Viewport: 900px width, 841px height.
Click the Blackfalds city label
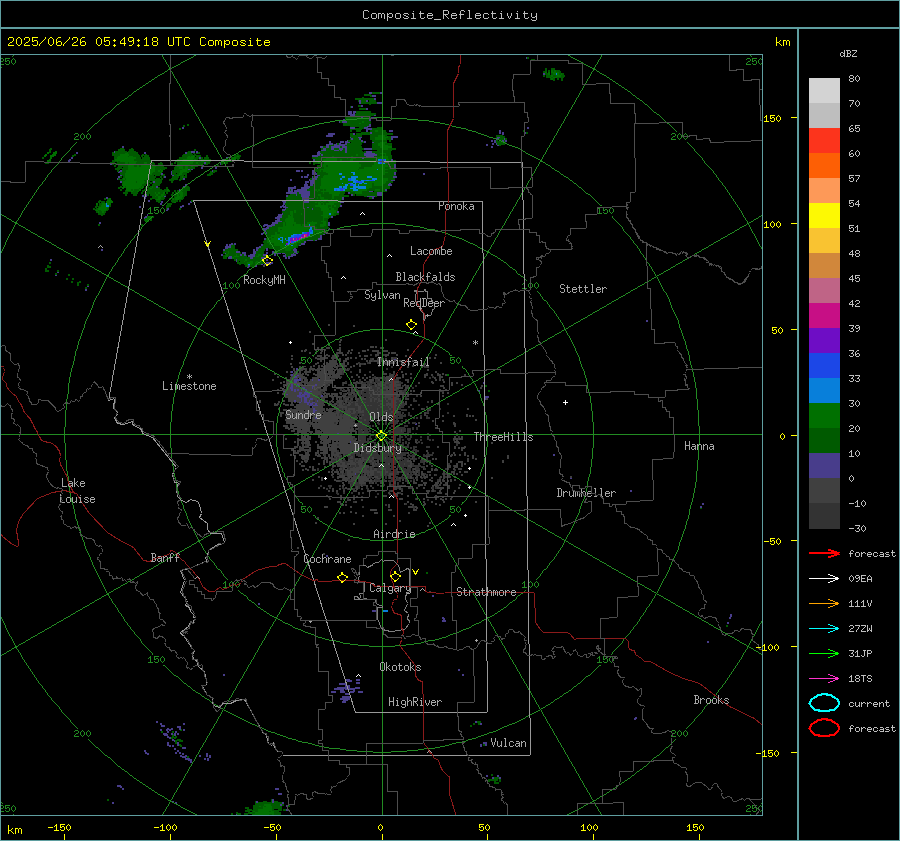point(425,277)
